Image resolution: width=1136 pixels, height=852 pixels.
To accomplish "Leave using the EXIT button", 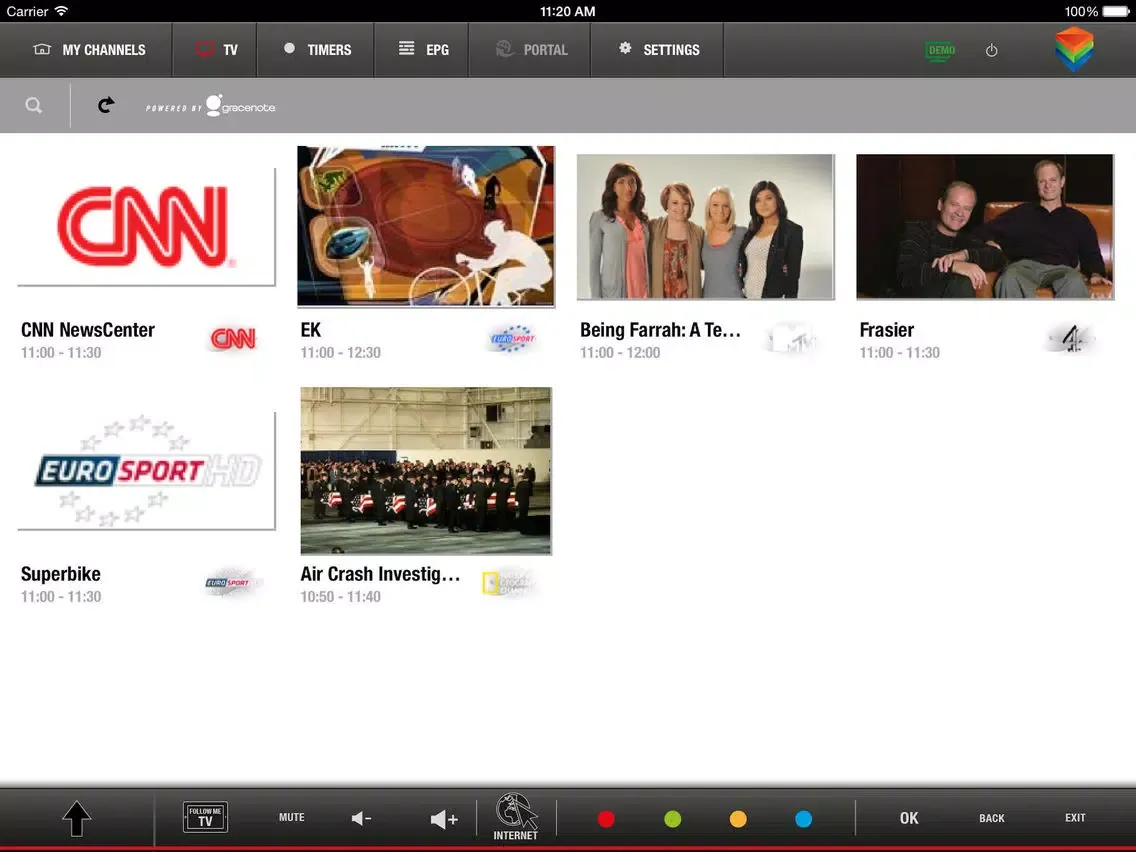I will [1075, 817].
